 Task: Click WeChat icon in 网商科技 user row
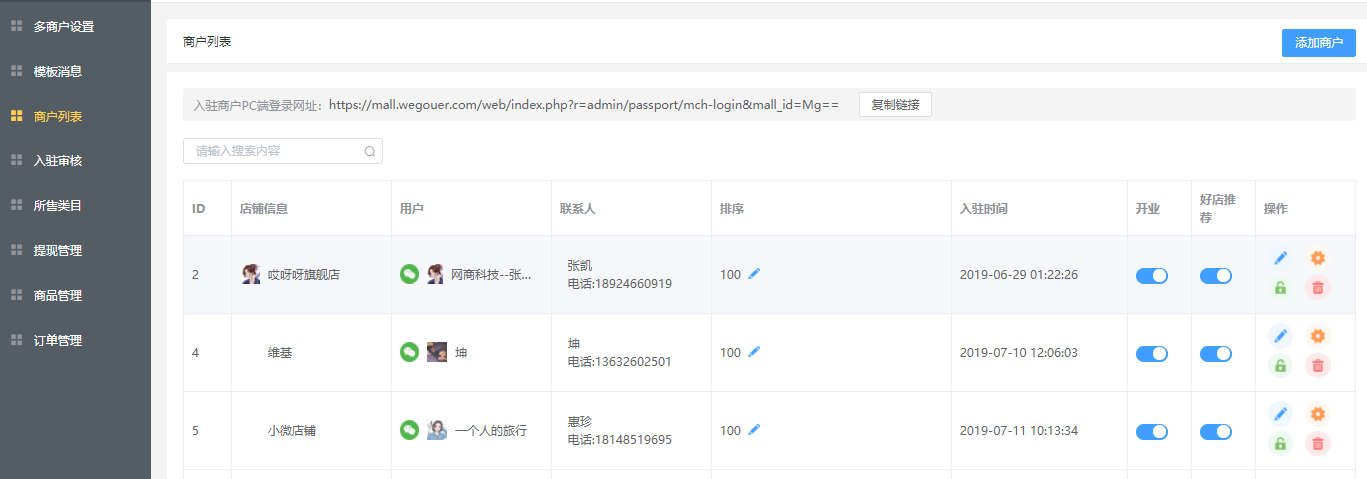[409, 274]
